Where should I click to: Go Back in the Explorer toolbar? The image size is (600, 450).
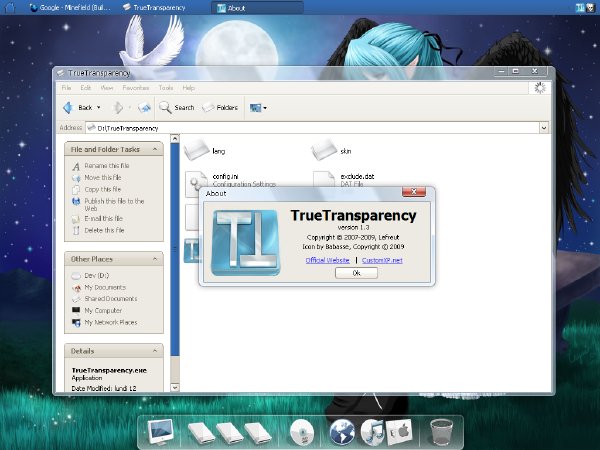tap(78, 108)
